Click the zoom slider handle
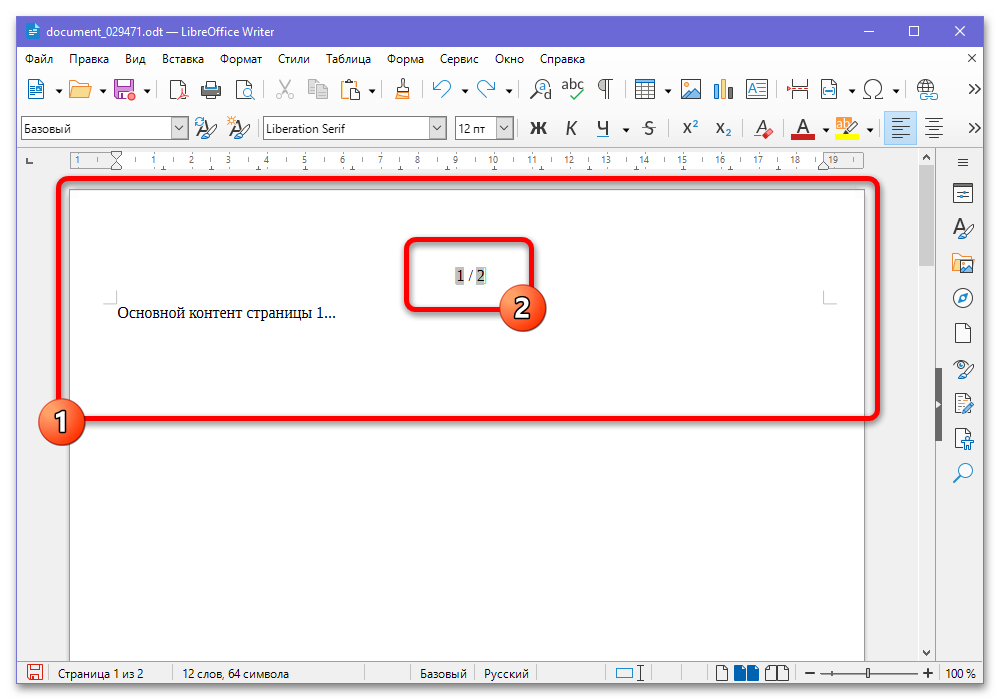The height and width of the screenshot is (700, 1000). tap(867, 673)
